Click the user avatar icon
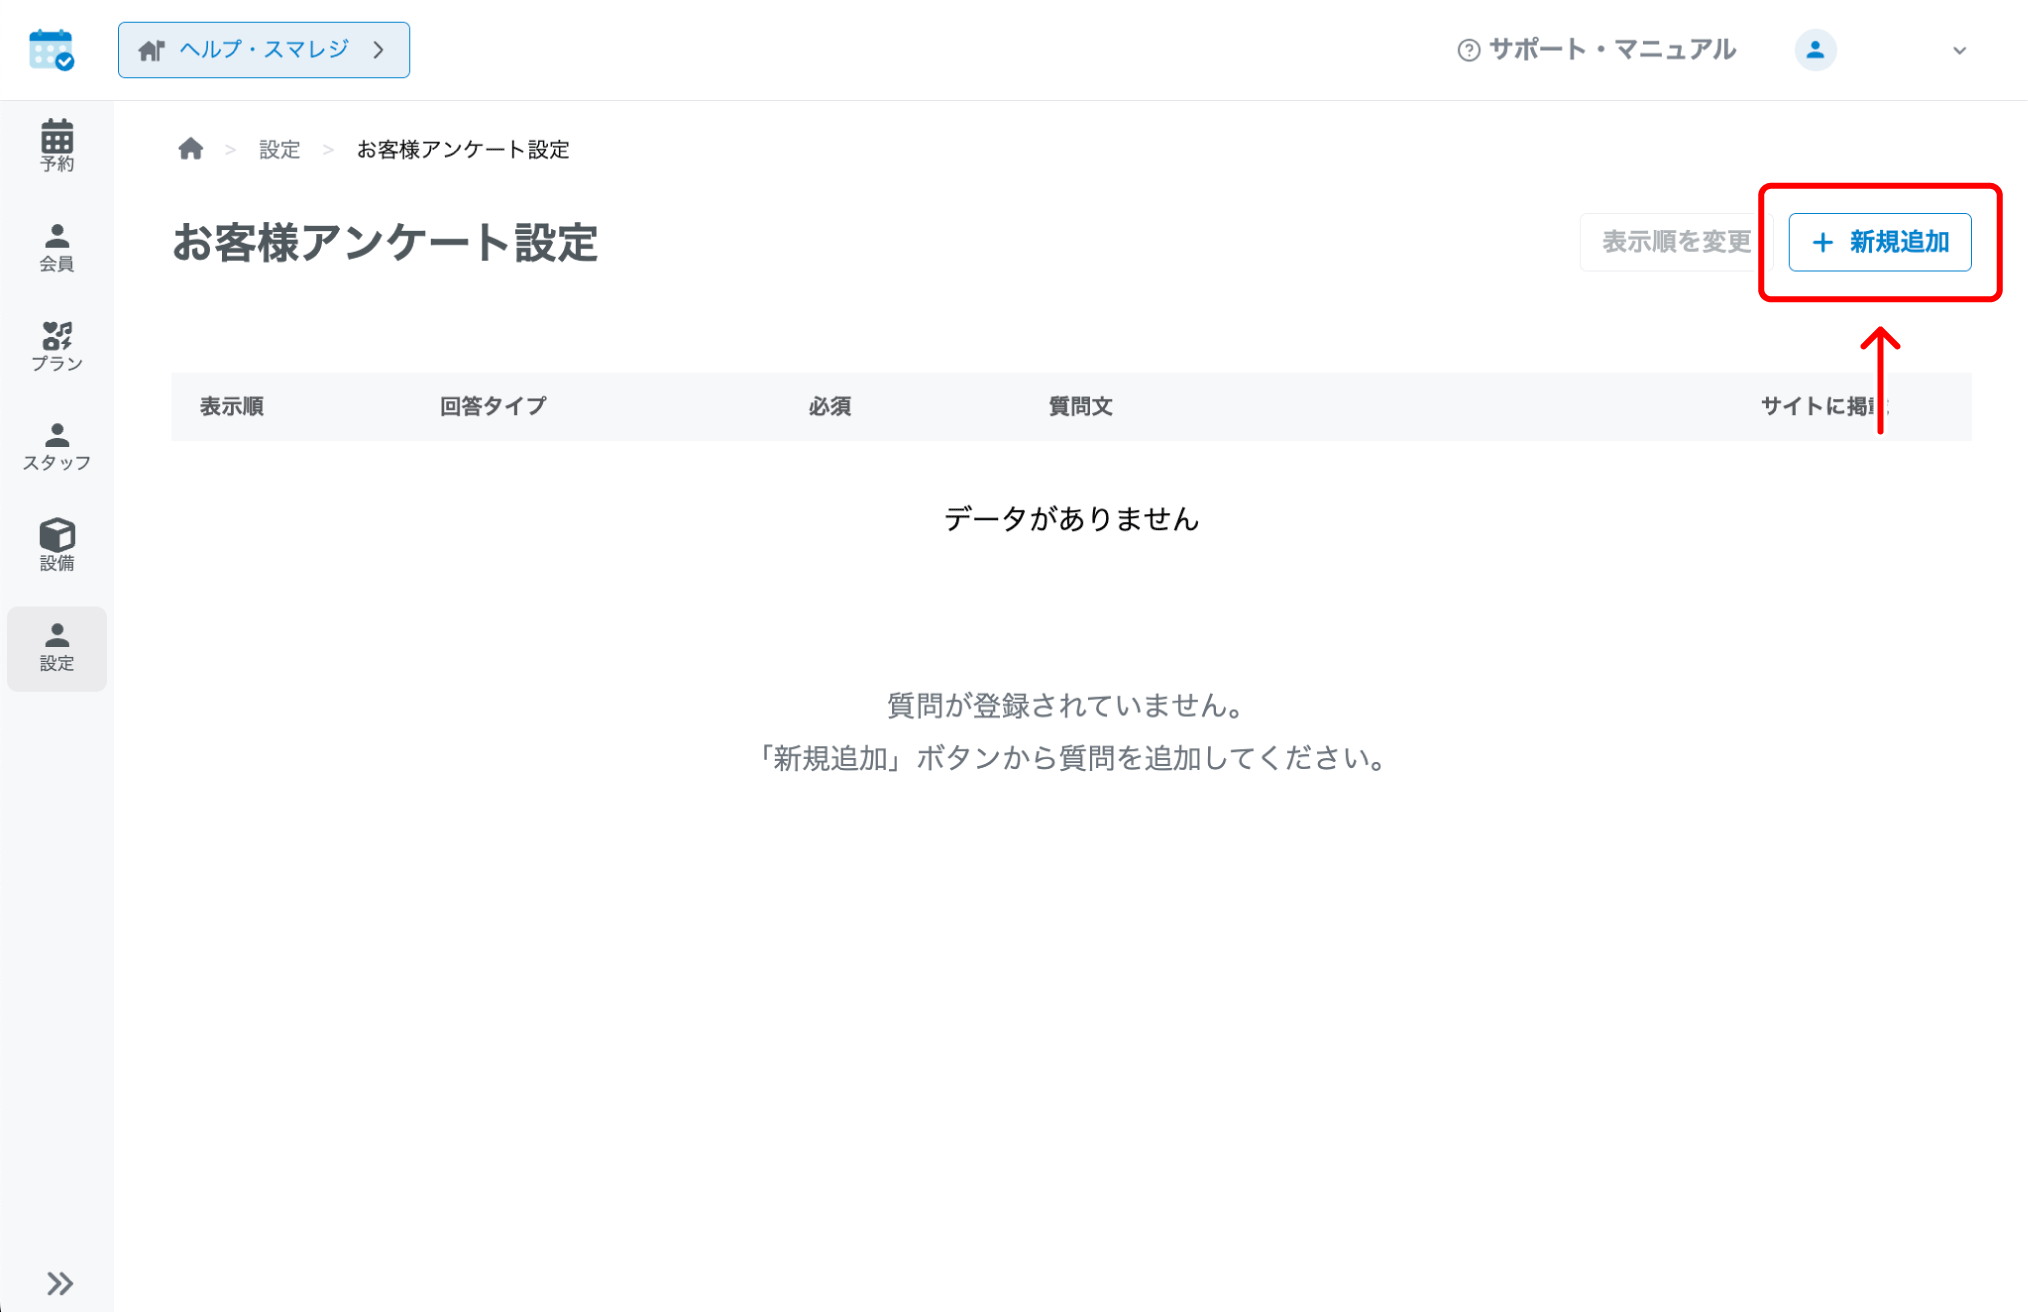The image size is (2028, 1312). (x=1815, y=50)
